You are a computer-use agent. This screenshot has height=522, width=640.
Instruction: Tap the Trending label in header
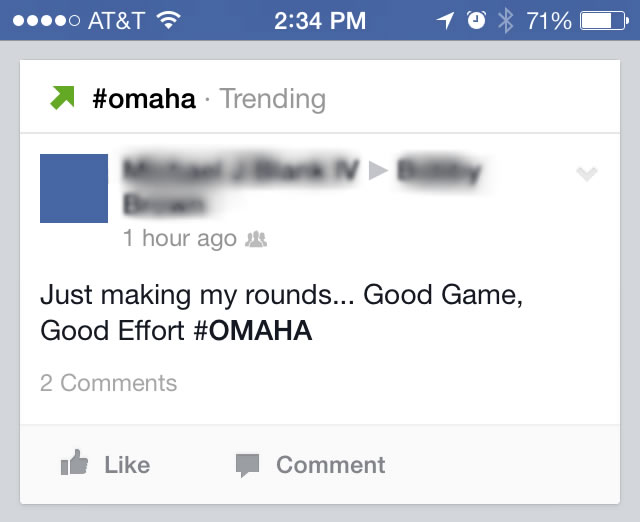point(273,99)
